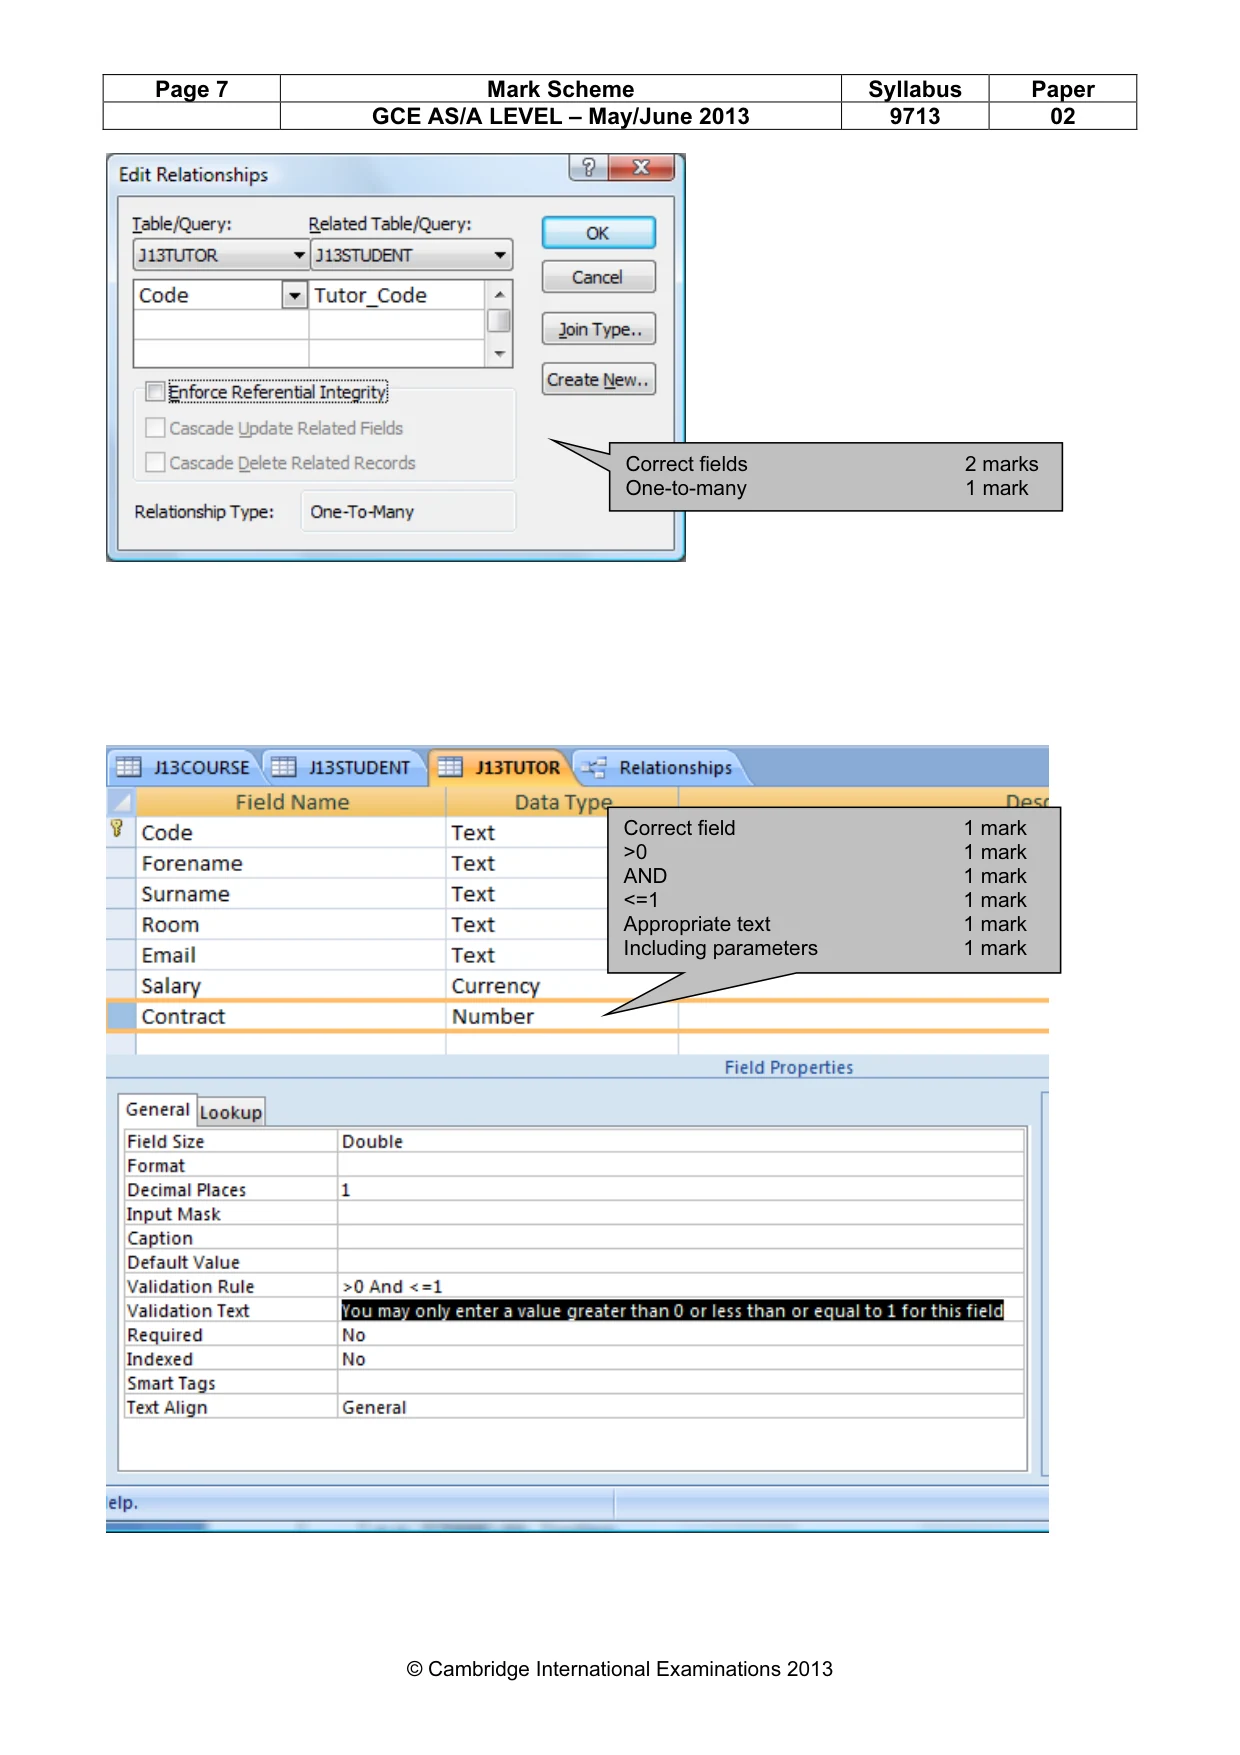Expand the Code field dropdown arrow
Viewport: 1240px width, 1755px height.
(x=295, y=295)
